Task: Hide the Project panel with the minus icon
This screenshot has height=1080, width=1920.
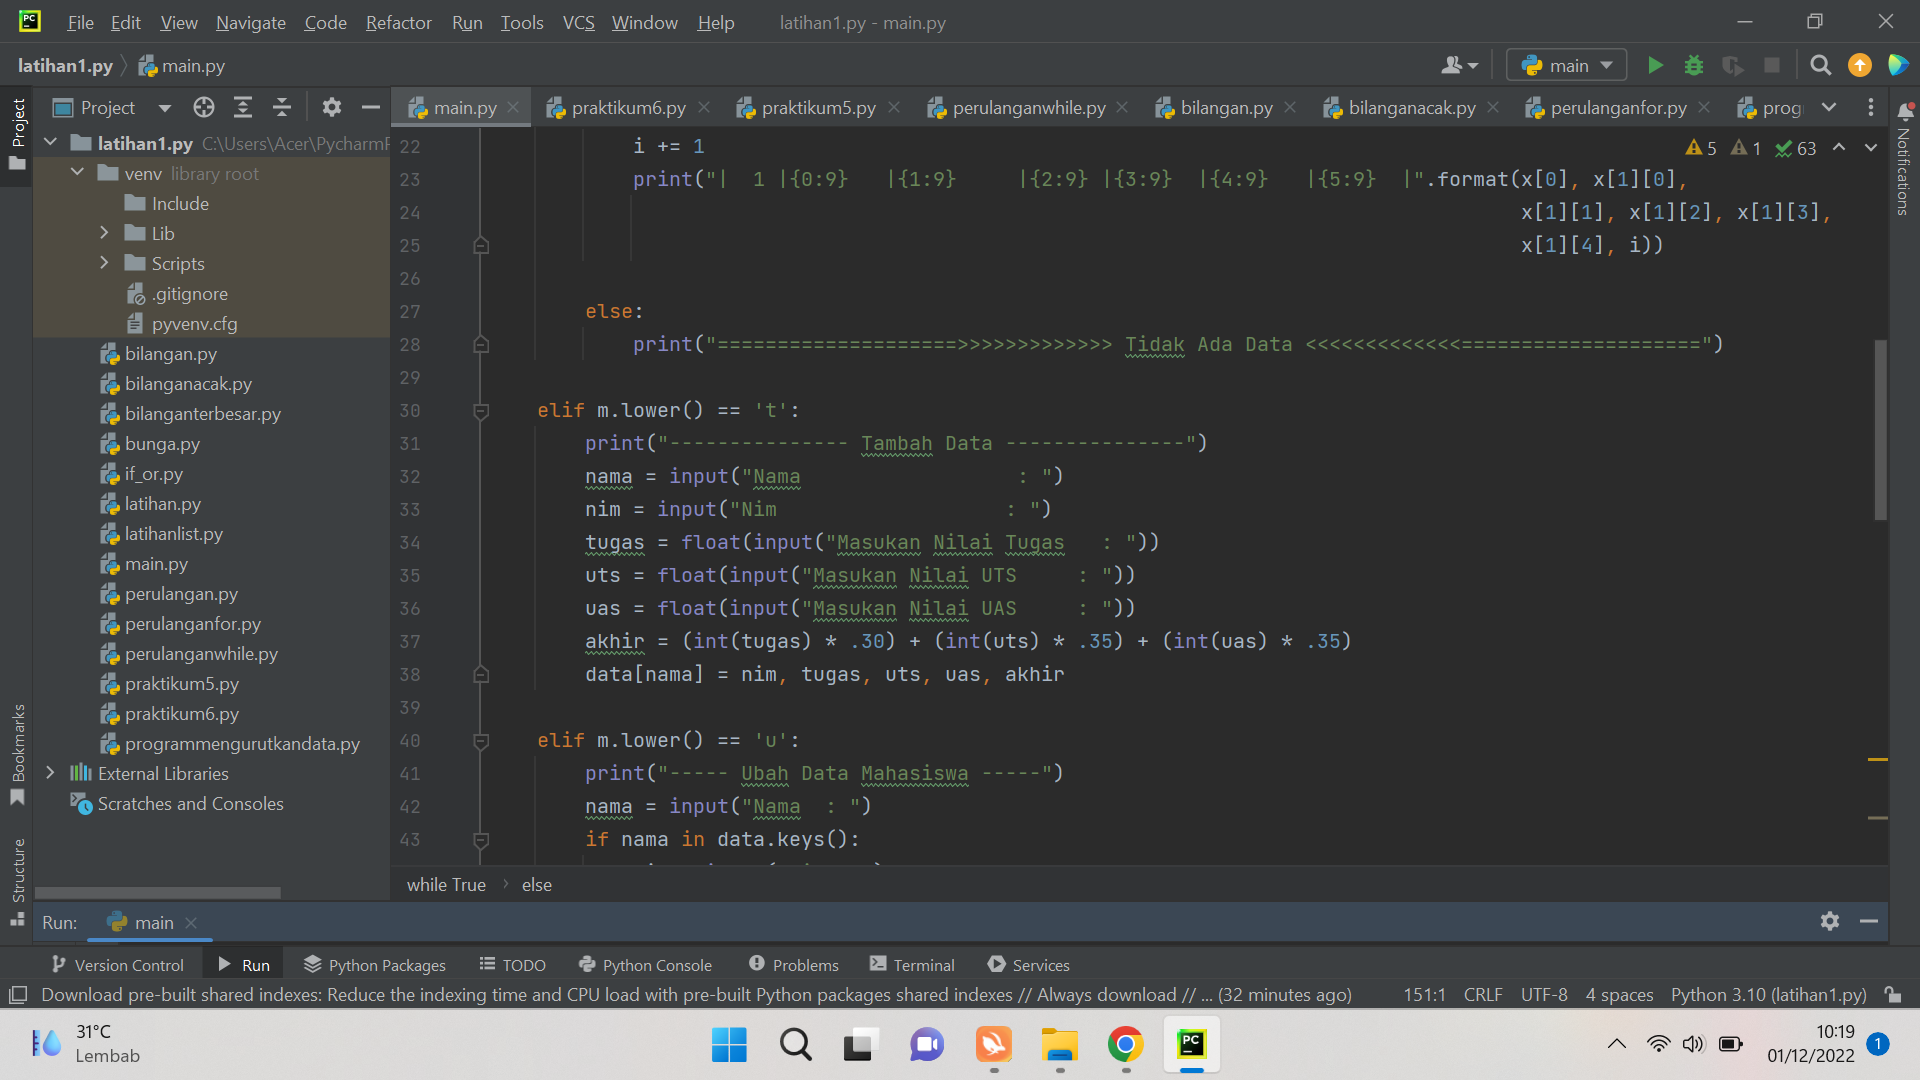Action: [x=371, y=108]
